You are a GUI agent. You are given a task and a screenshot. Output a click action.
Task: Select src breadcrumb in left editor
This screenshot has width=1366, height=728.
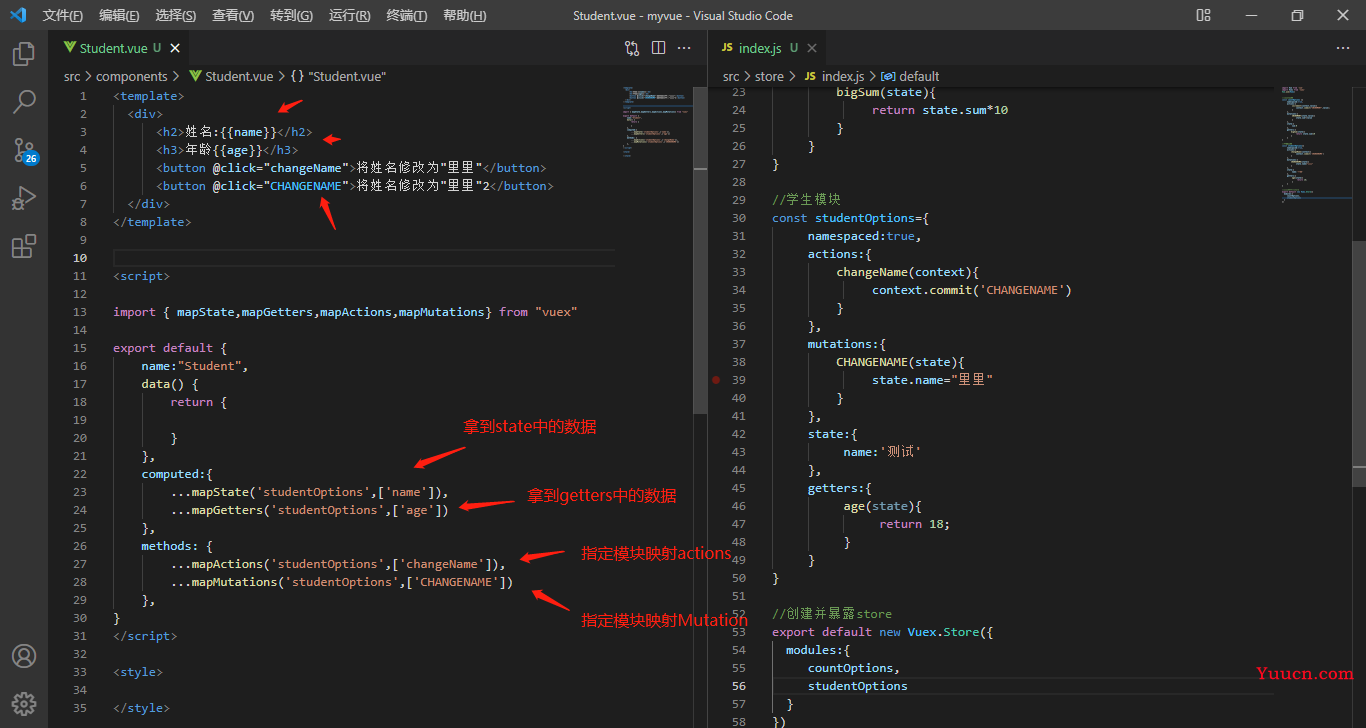point(72,76)
